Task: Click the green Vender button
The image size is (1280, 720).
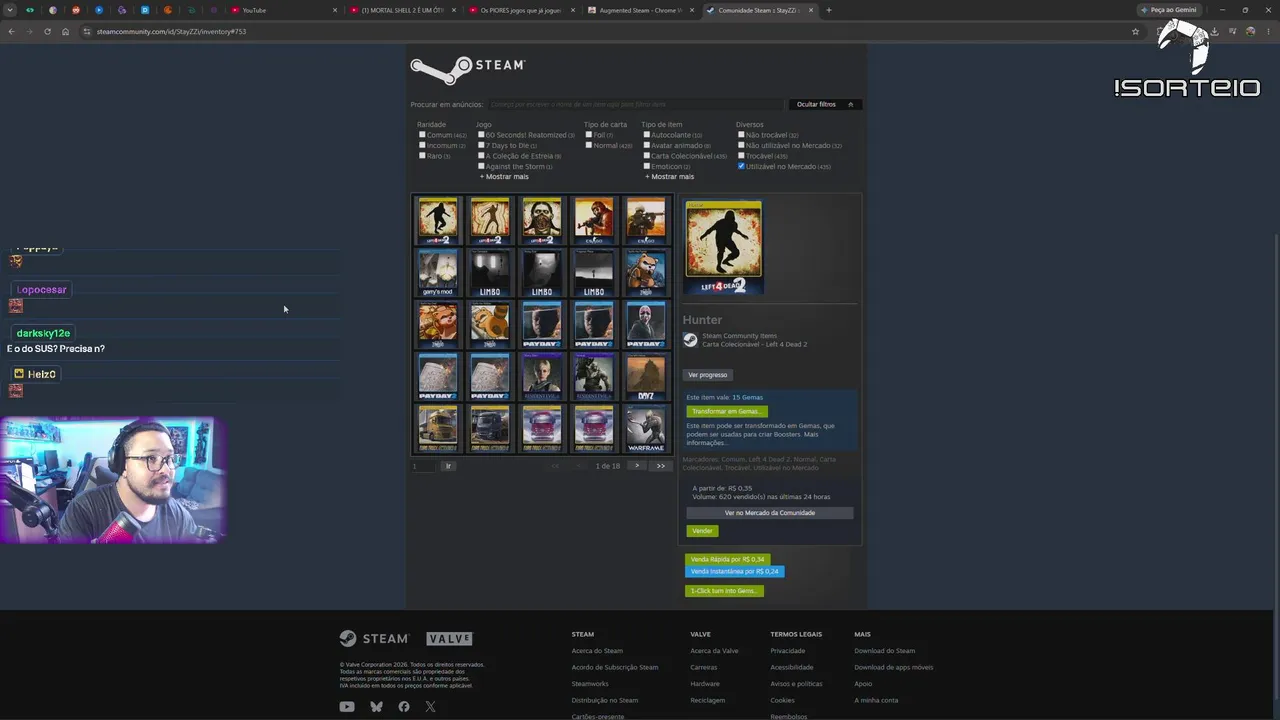Action: tap(702, 531)
